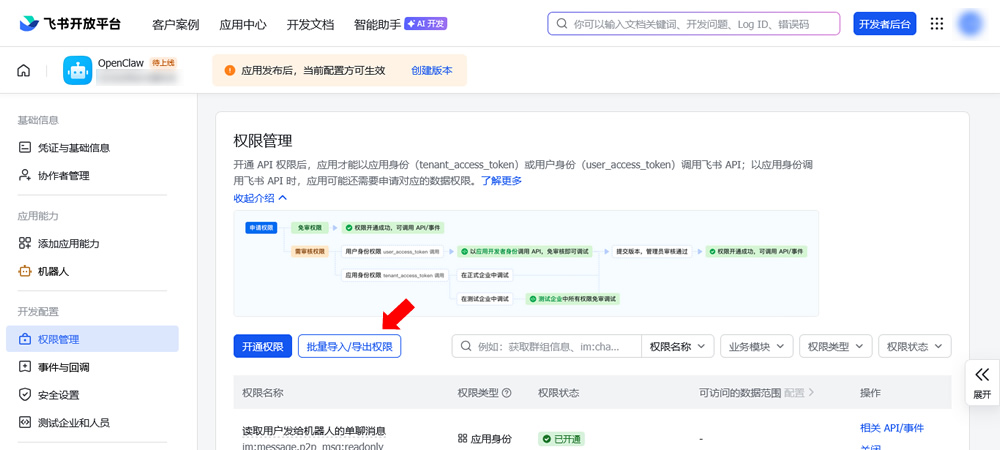Screen dimensions: 1000x450
Task: Click the Feishu Open Platform logo
Action: 69,24
